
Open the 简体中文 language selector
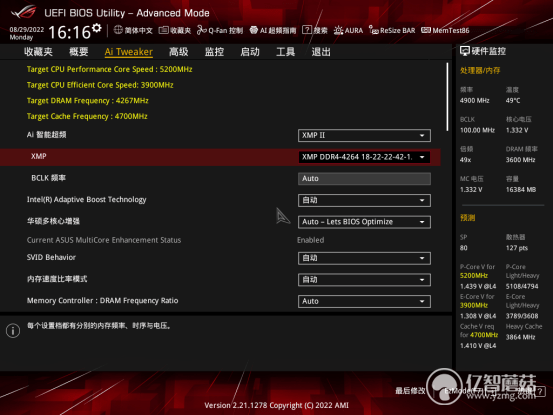tap(133, 30)
